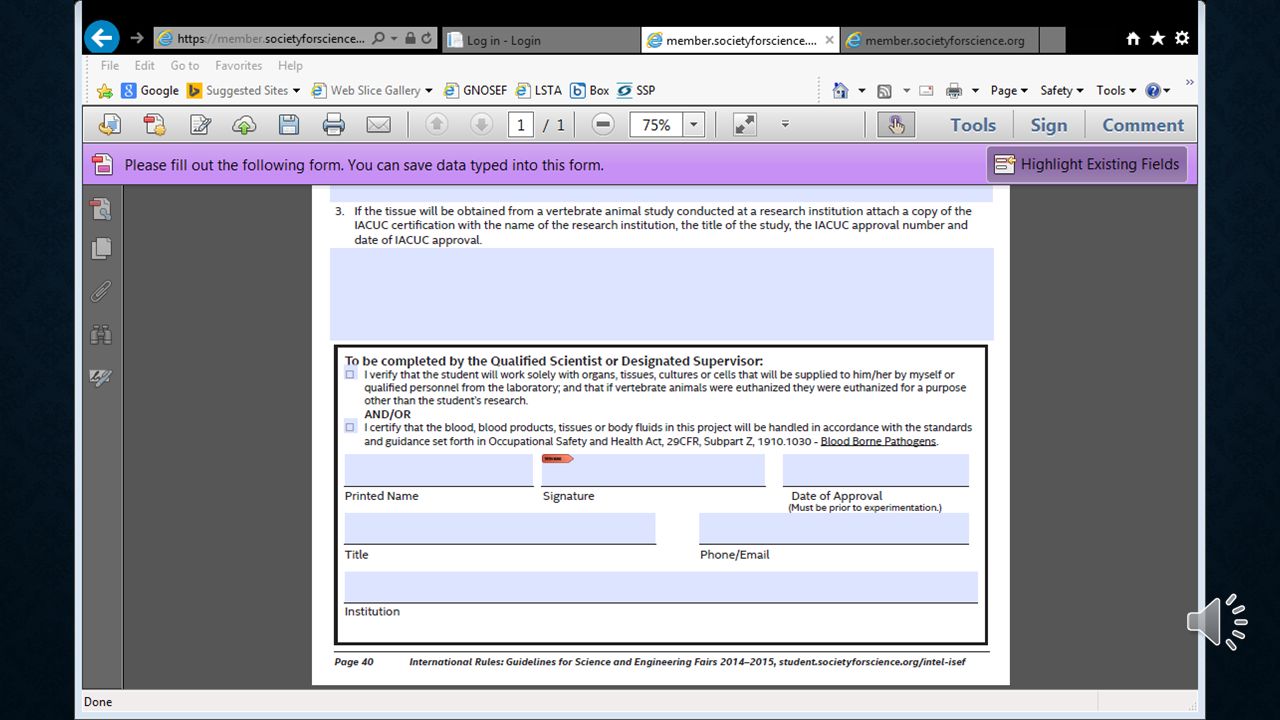Open the signatures panel icon
Viewport: 1280px width, 720px height.
pyautogui.click(x=101, y=378)
